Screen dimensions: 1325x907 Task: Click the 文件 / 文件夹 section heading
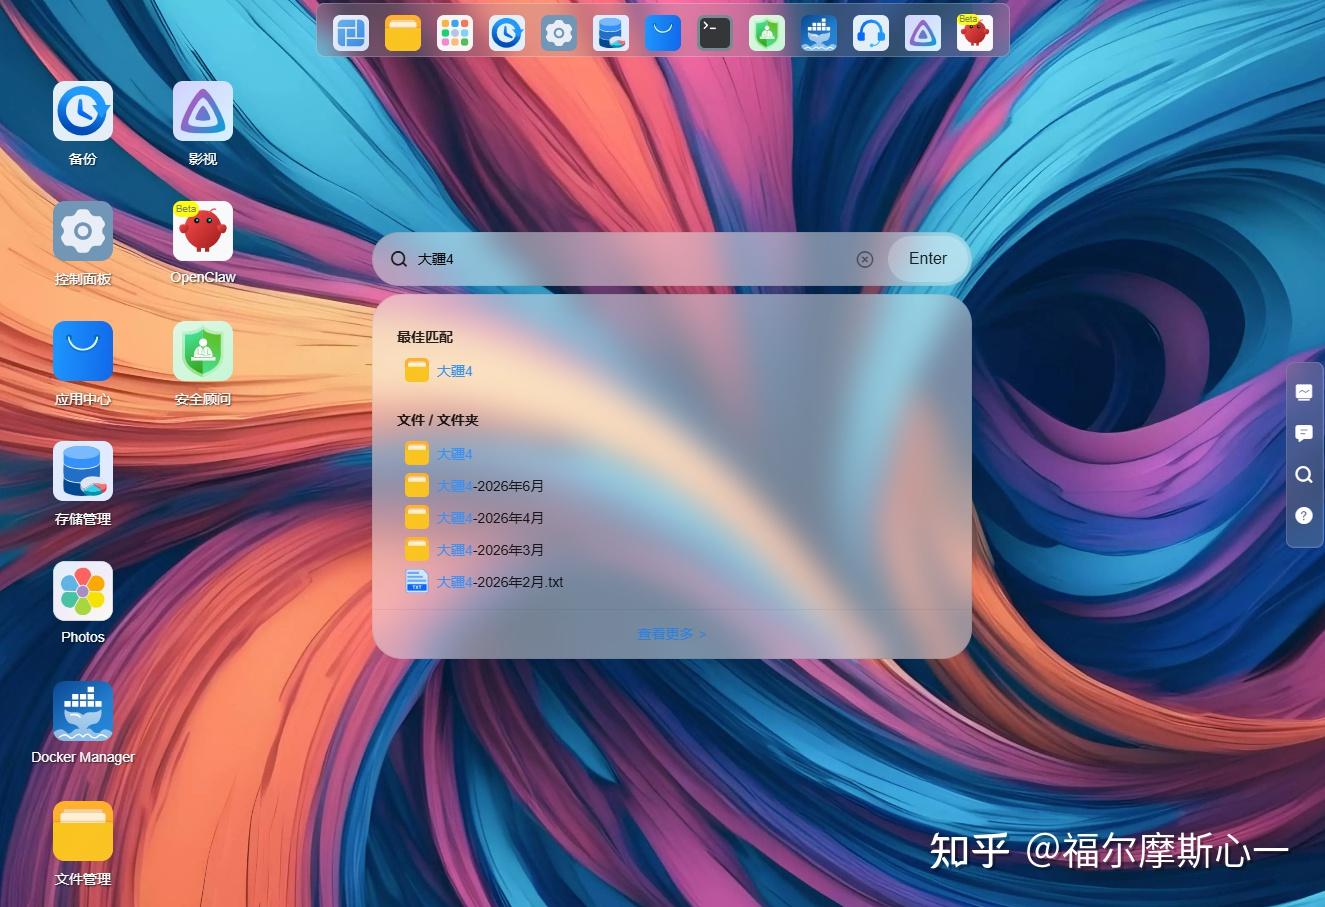point(438,420)
